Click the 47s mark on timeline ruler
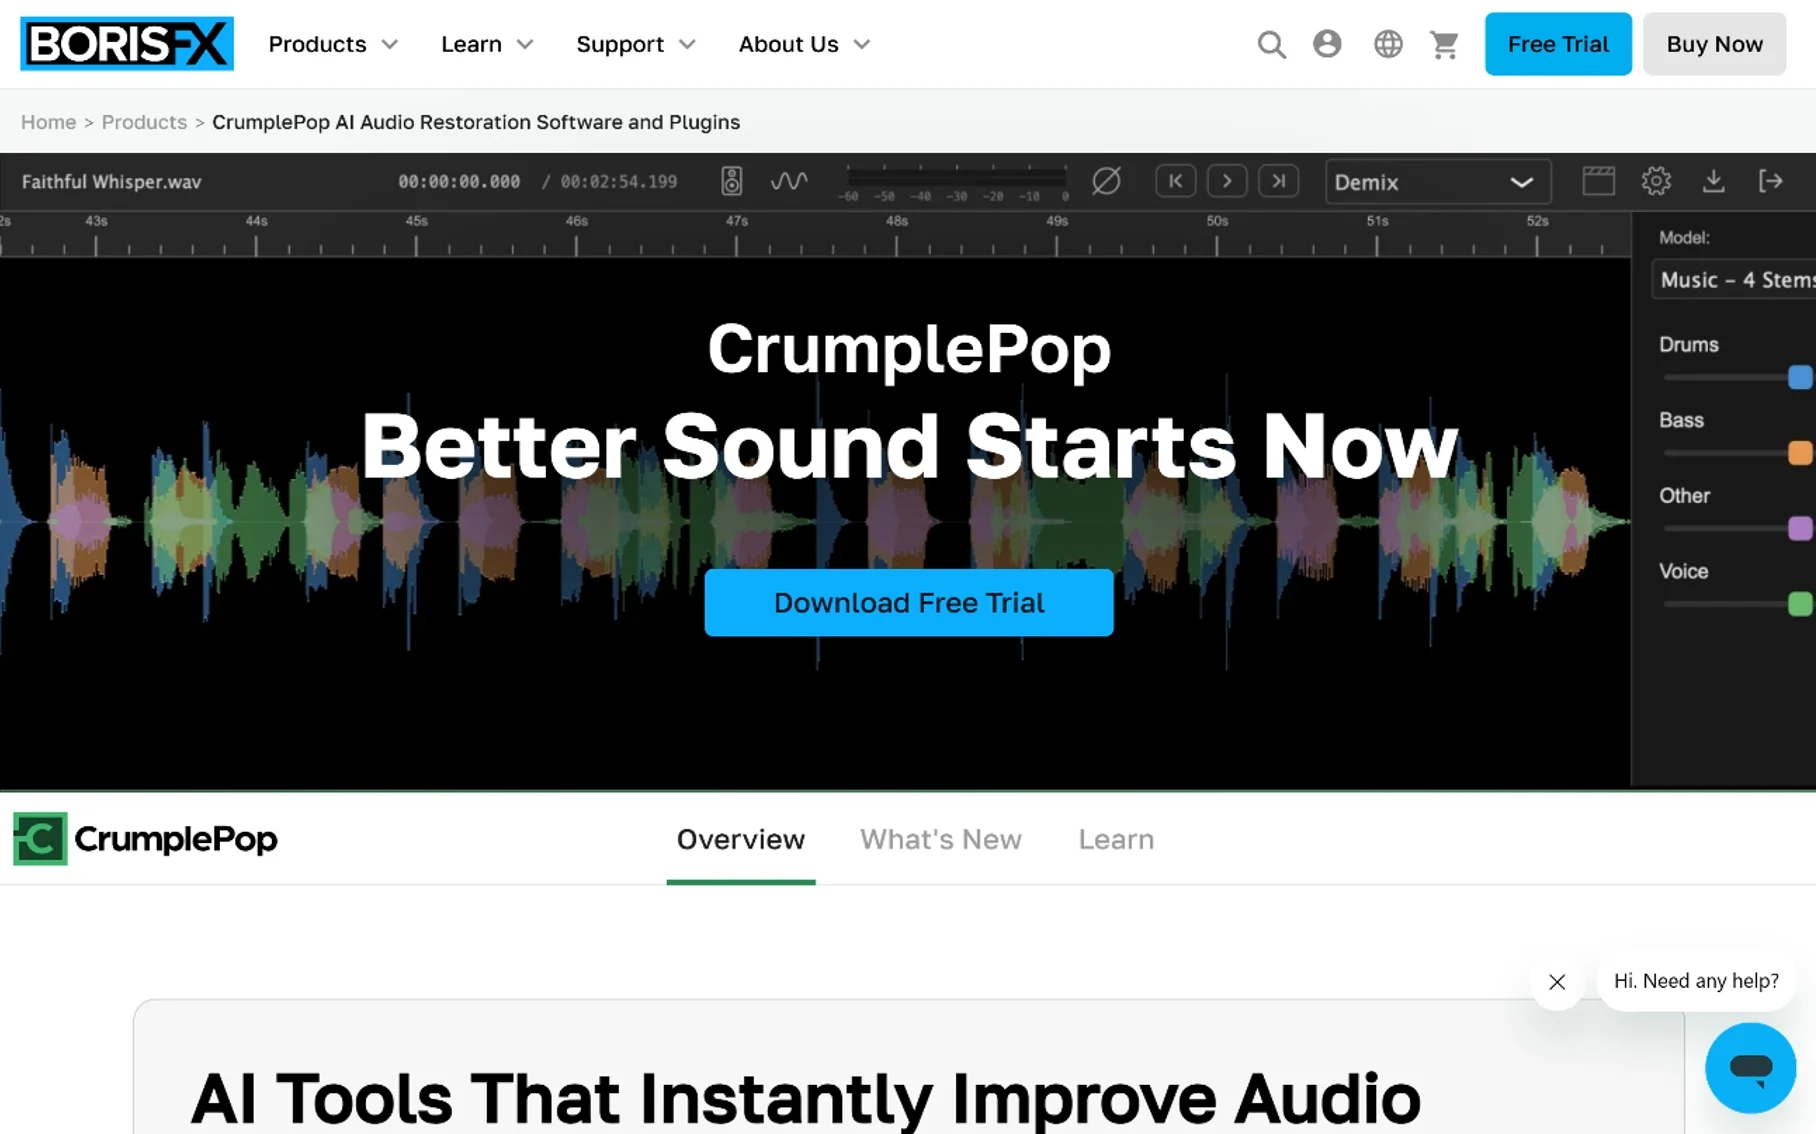The height and width of the screenshot is (1134, 1816). coord(737,221)
